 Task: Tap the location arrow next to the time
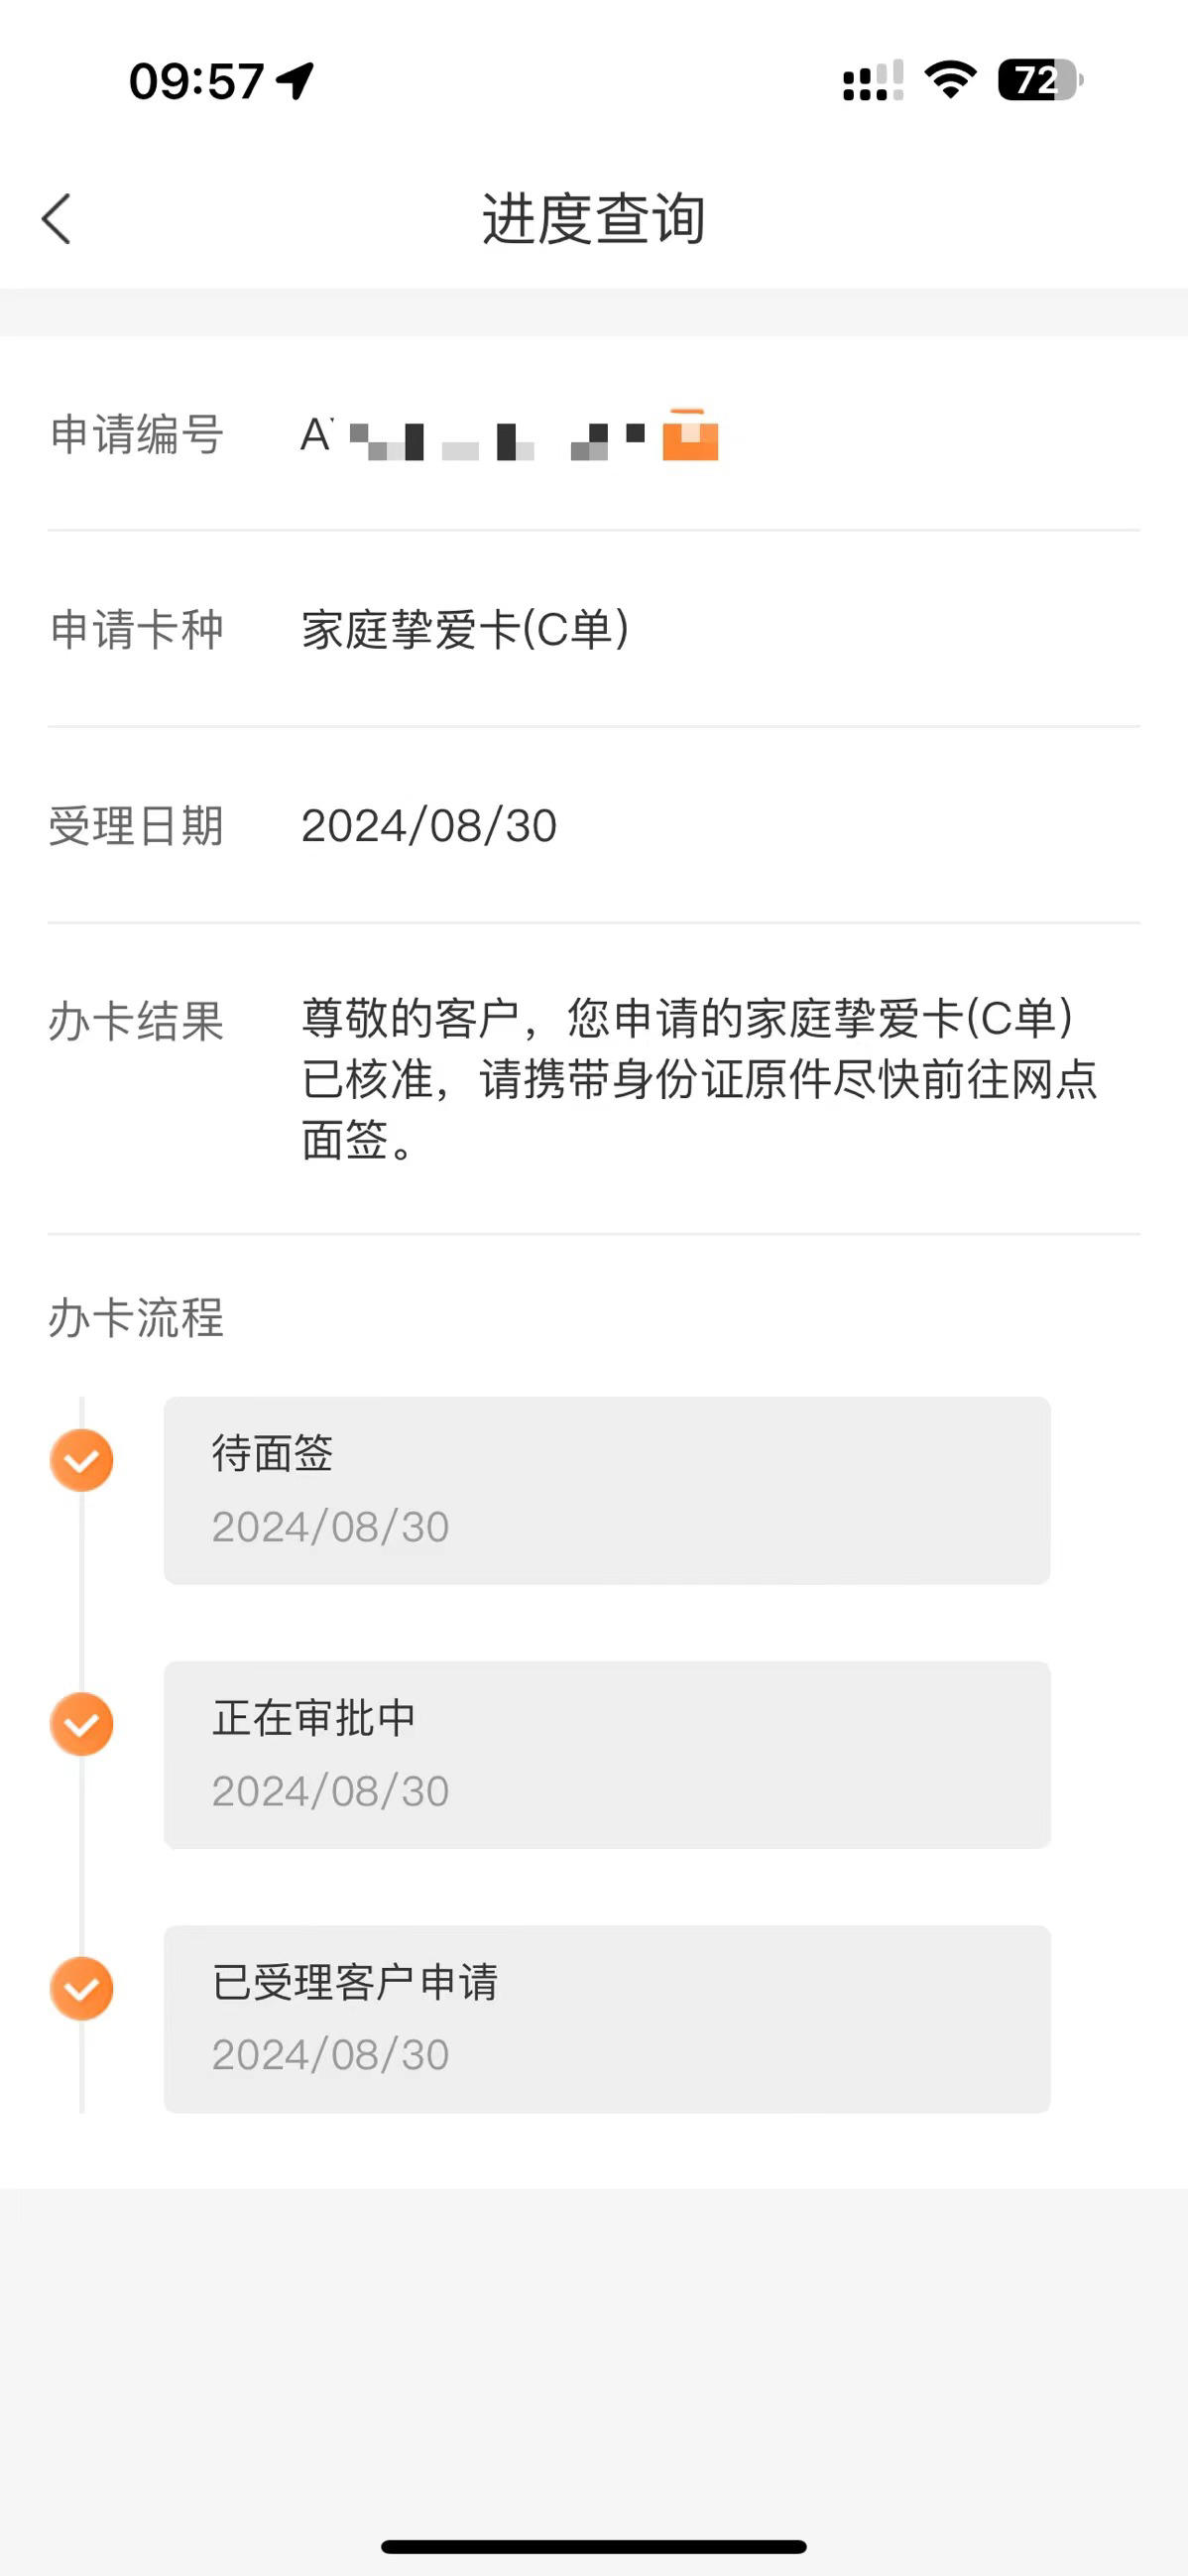(x=295, y=80)
